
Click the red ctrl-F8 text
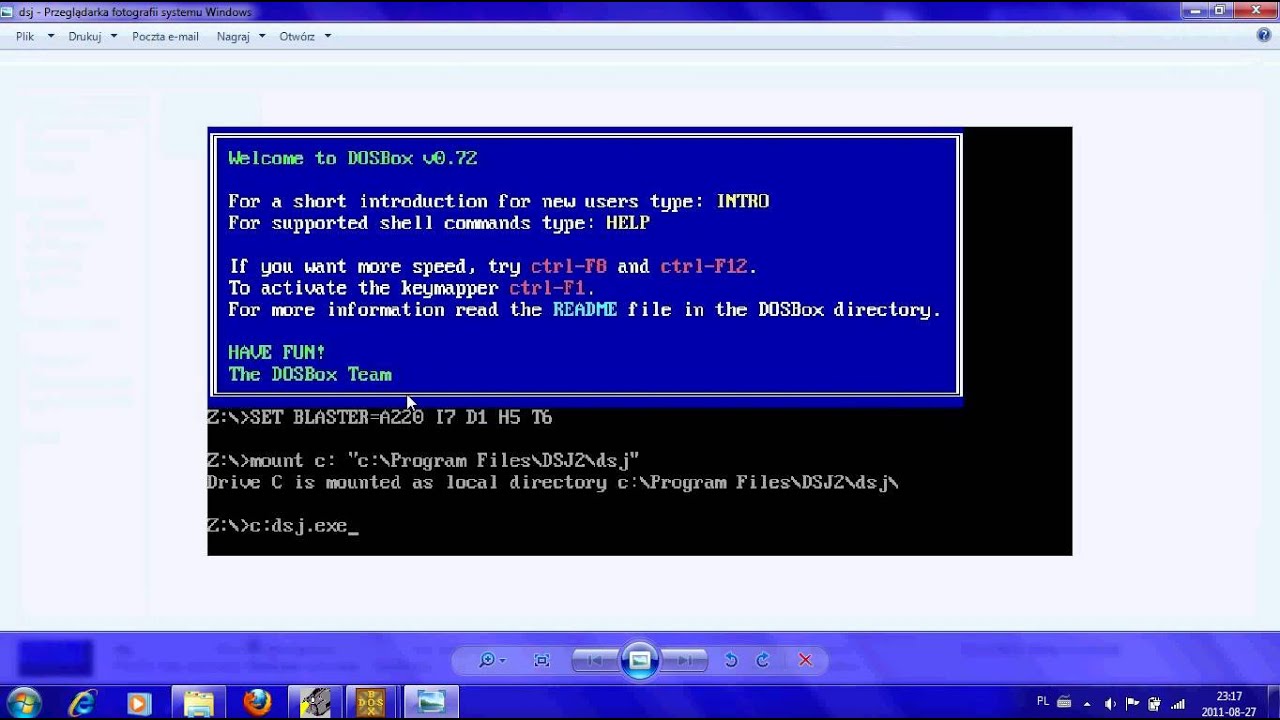568,266
